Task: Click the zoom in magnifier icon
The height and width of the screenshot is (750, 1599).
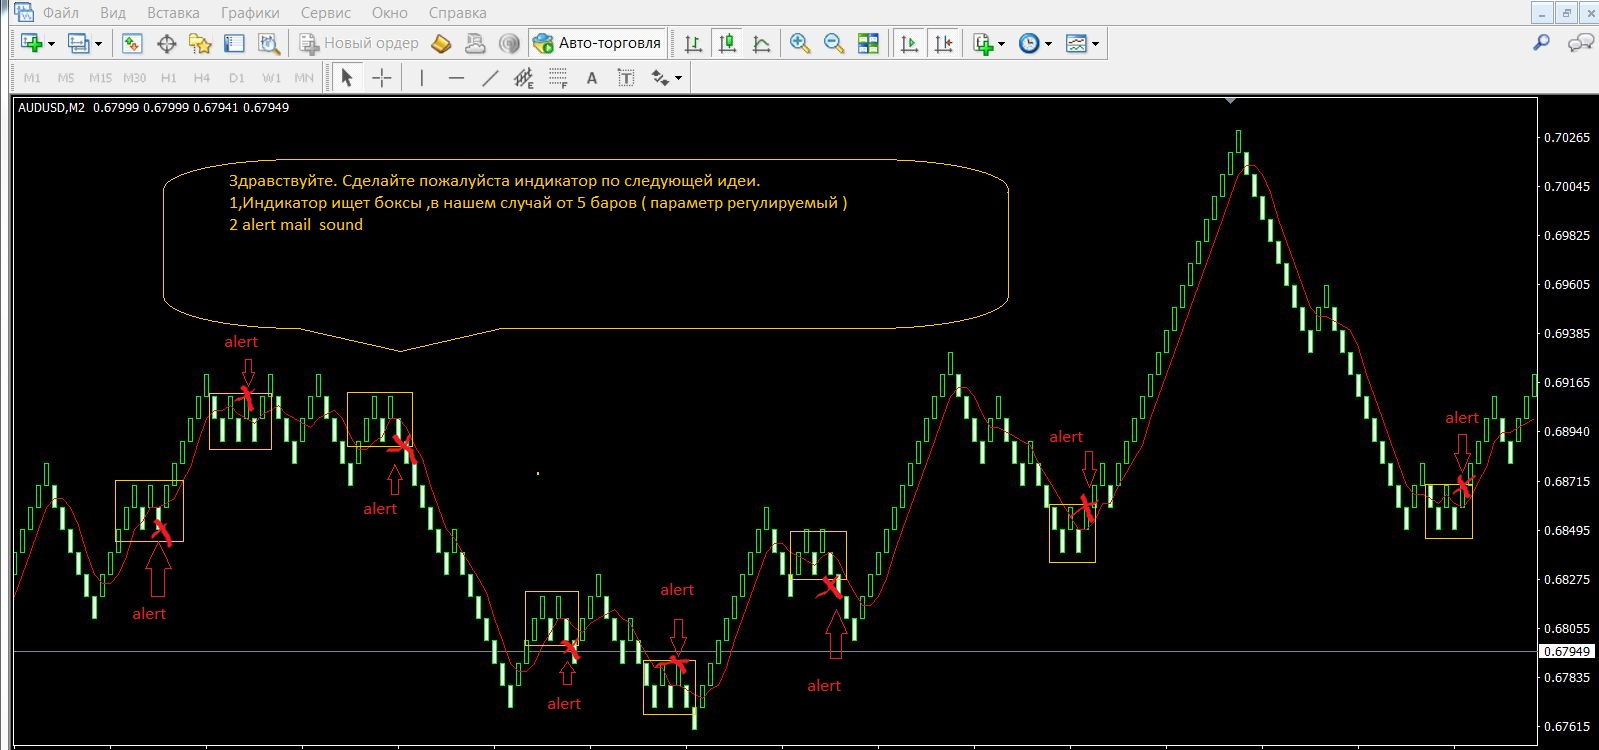Action: pos(799,43)
